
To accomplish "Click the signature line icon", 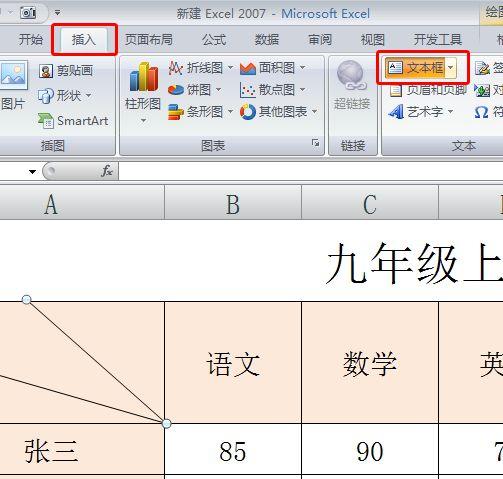I will [482, 68].
